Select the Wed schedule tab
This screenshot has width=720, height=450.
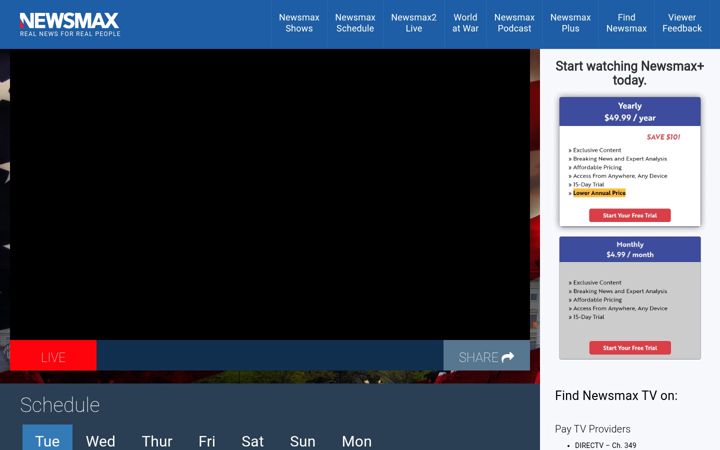pos(100,441)
